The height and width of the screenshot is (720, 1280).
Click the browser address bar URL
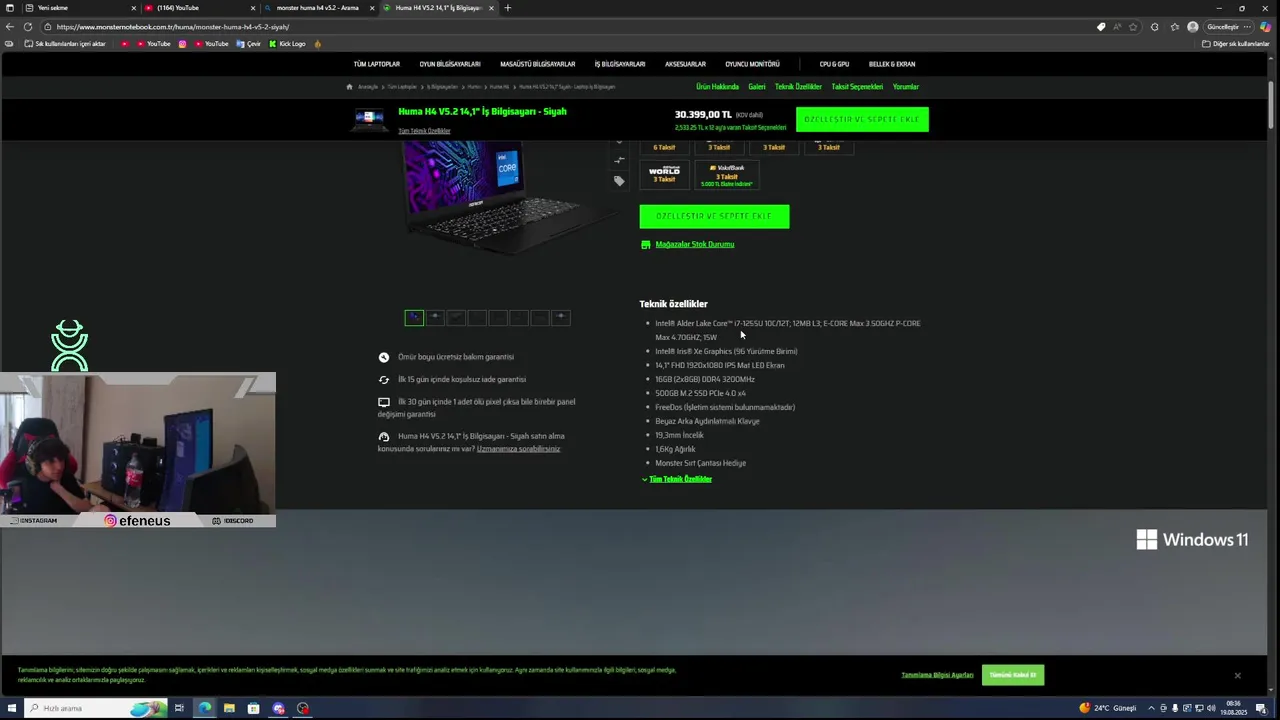pos(173,27)
